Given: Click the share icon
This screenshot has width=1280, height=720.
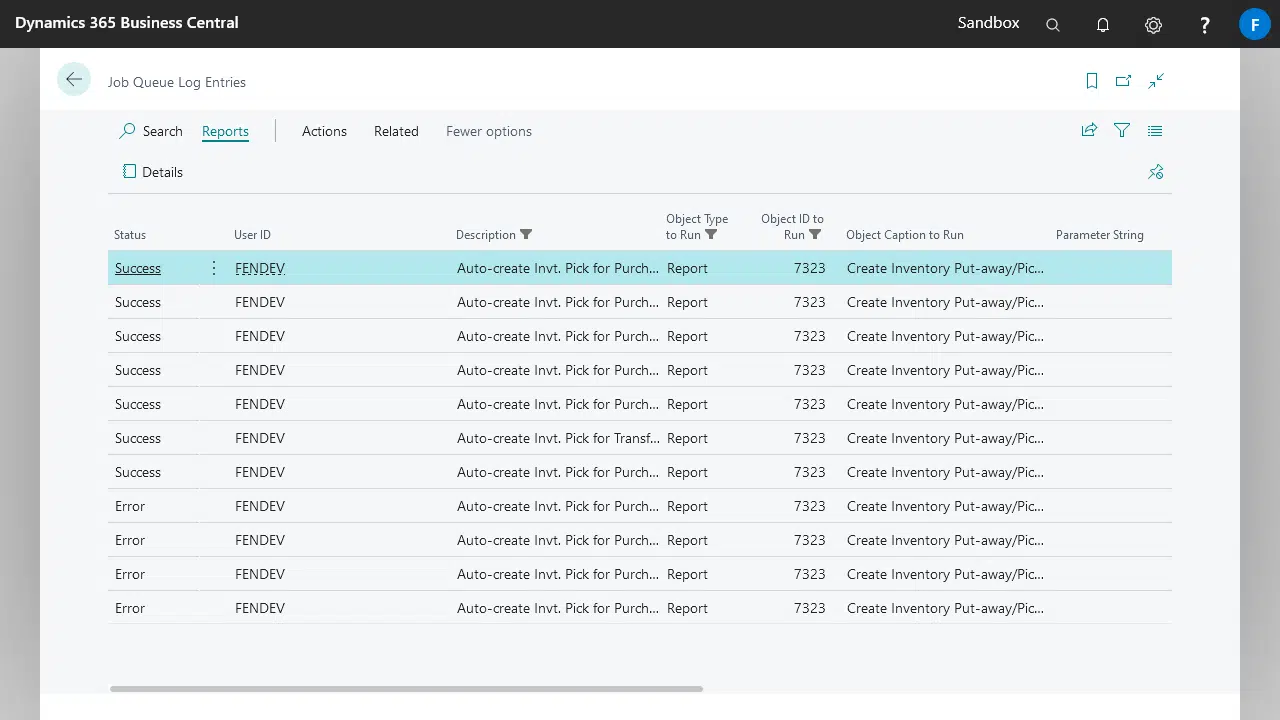Looking at the screenshot, I should point(1089,130).
